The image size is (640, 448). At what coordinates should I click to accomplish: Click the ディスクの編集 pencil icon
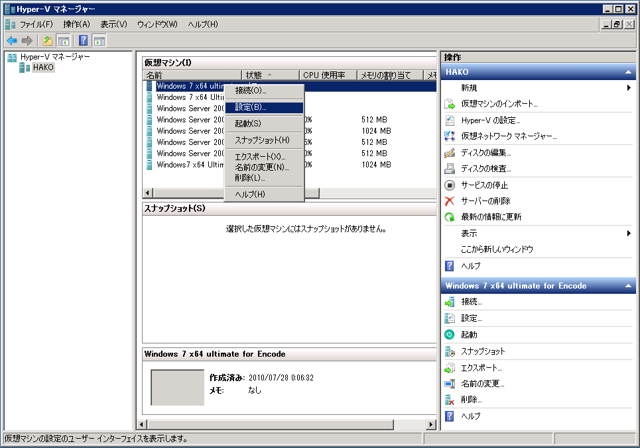tap(449, 153)
